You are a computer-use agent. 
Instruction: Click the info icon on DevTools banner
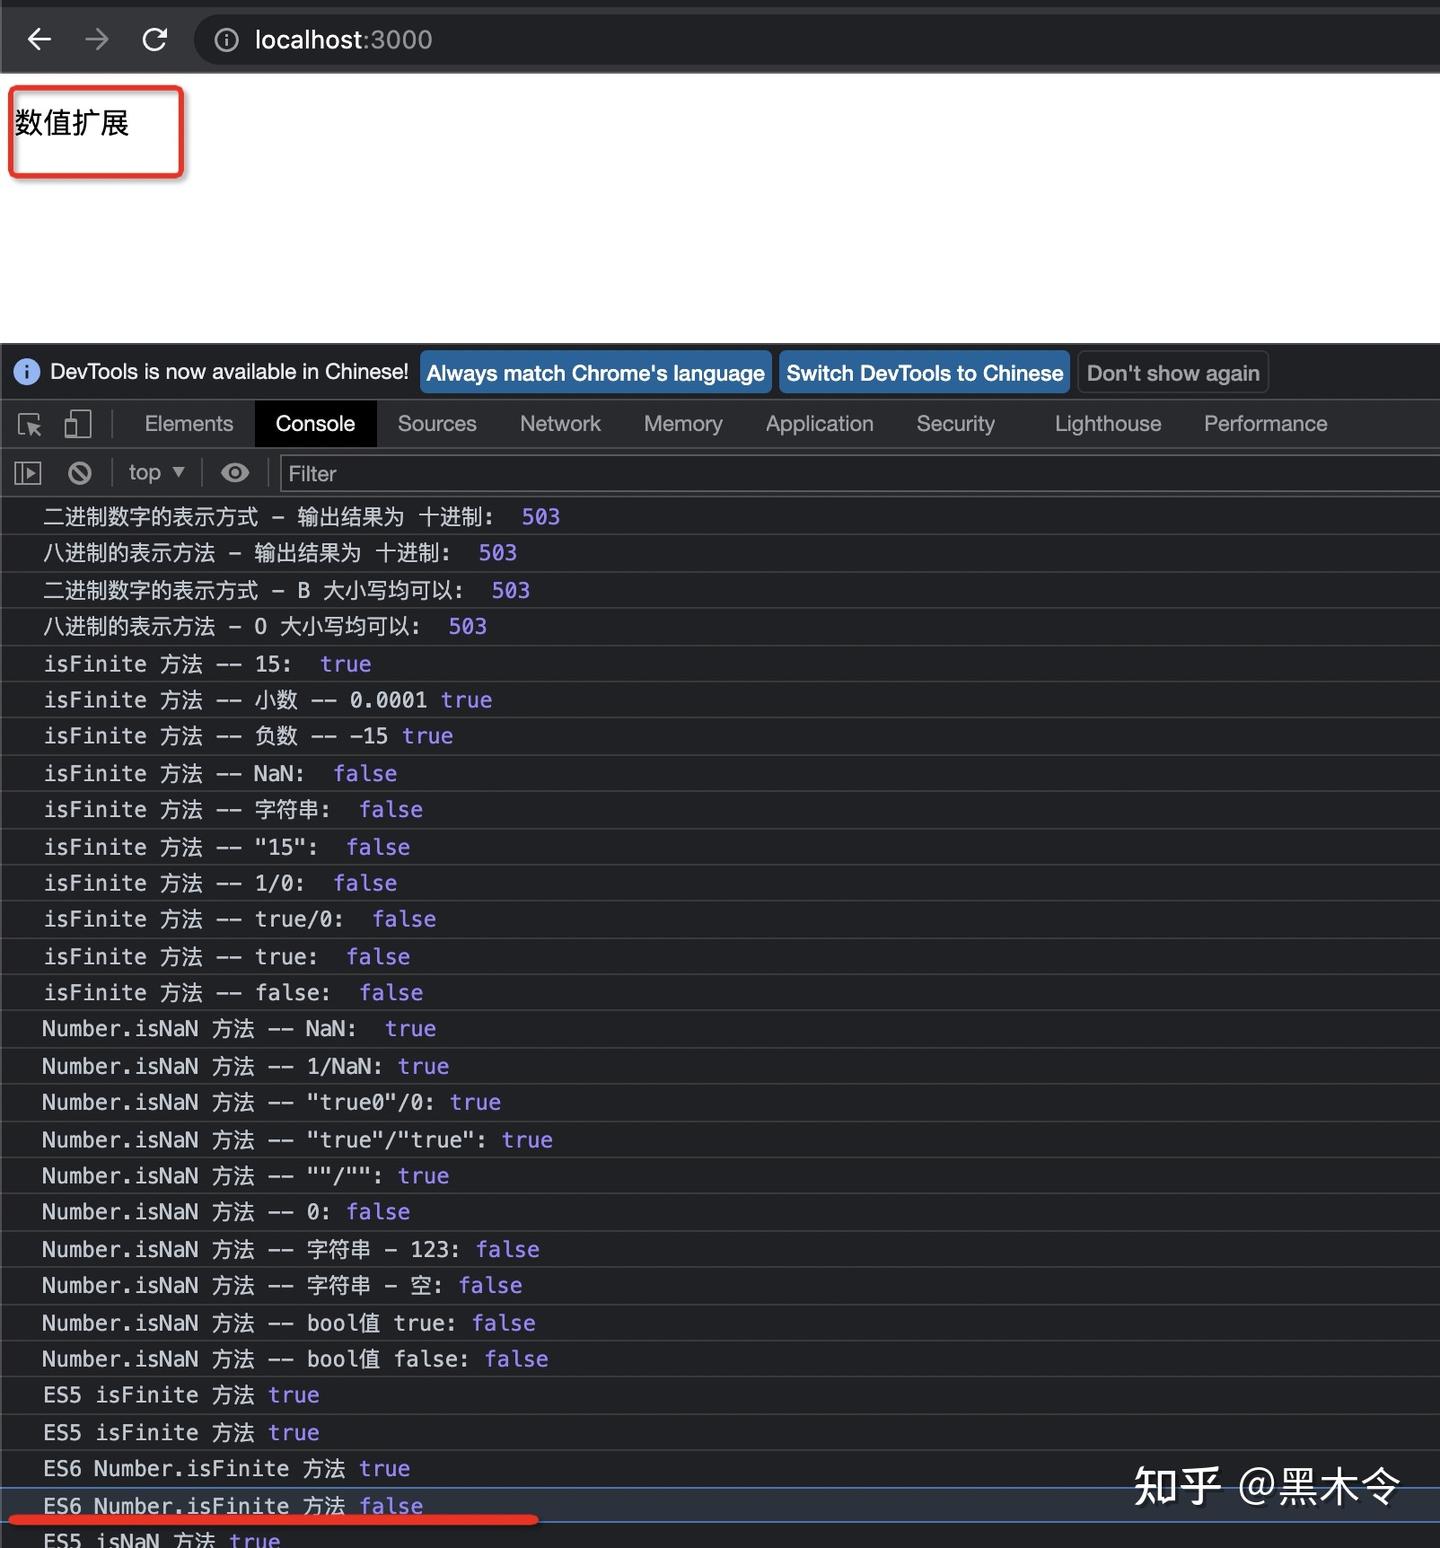point(25,371)
